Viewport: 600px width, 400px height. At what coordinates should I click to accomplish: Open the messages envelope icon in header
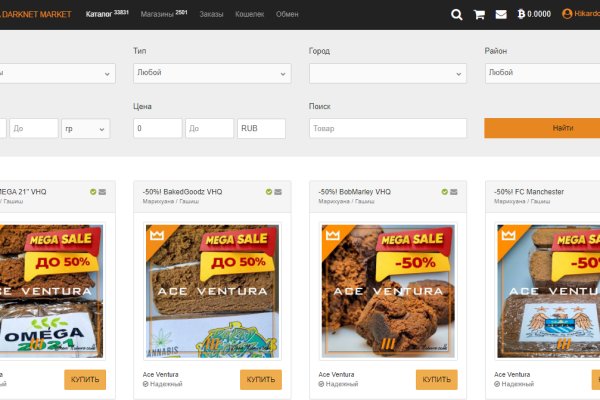pos(501,15)
